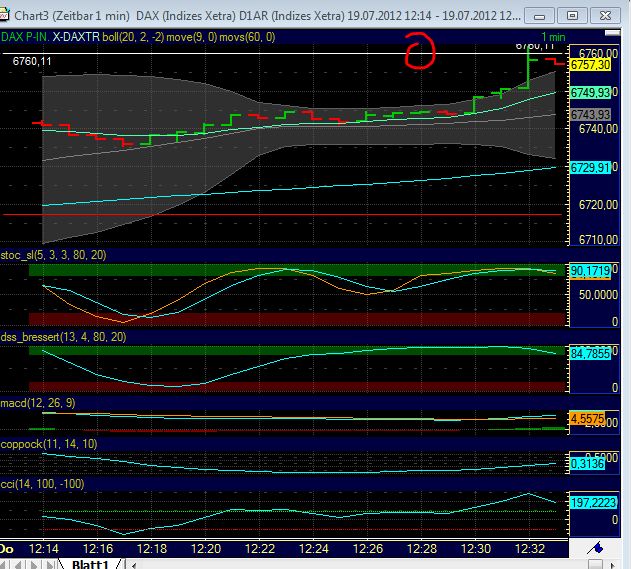Viewport: 631px width, 569px height.
Task: Click the cyan 6729,91 price tag
Action: [x=590, y=167]
